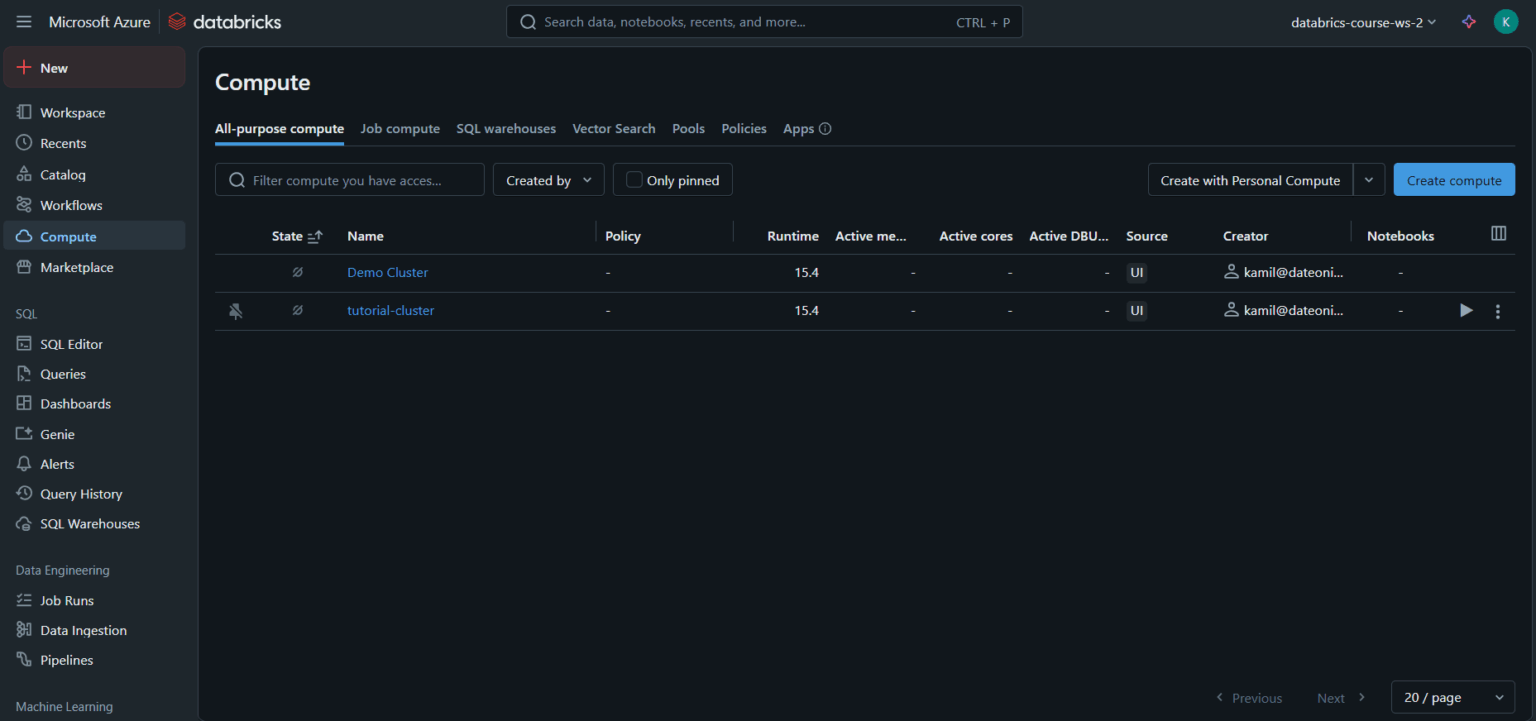Click the New button in the sidebar
This screenshot has height=721, width=1536.
(x=94, y=68)
